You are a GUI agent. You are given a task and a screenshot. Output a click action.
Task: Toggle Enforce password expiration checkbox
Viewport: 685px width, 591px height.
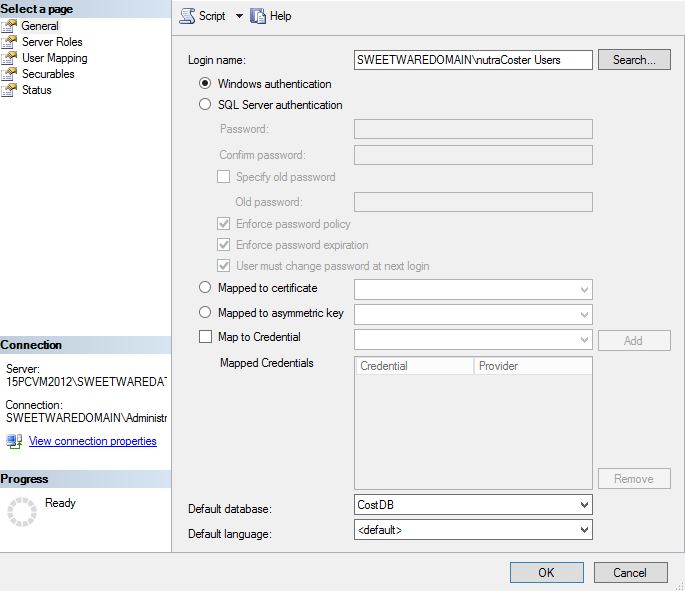(x=224, y=245)
